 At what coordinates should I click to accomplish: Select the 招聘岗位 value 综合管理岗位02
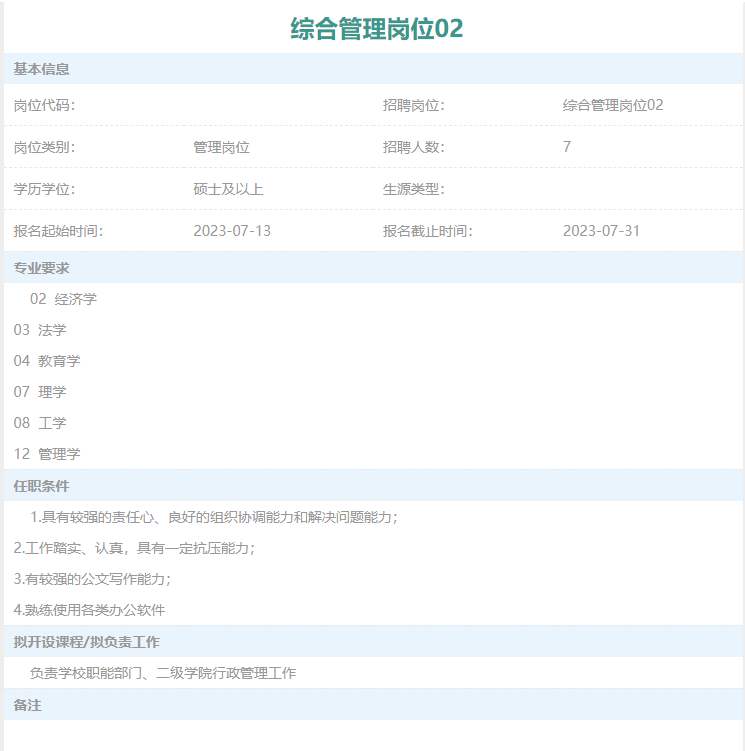coord(613,105)
